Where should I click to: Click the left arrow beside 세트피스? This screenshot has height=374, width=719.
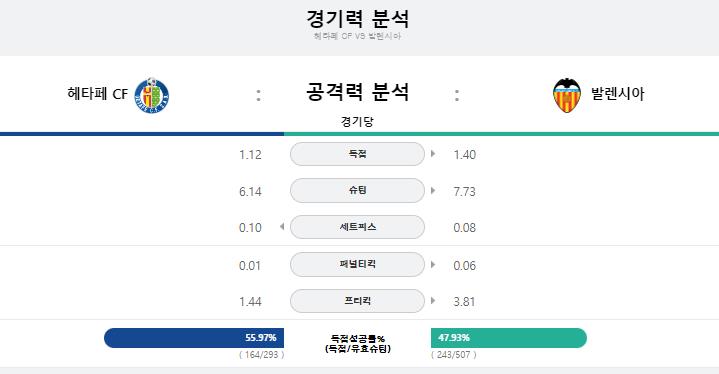point(282,226)
